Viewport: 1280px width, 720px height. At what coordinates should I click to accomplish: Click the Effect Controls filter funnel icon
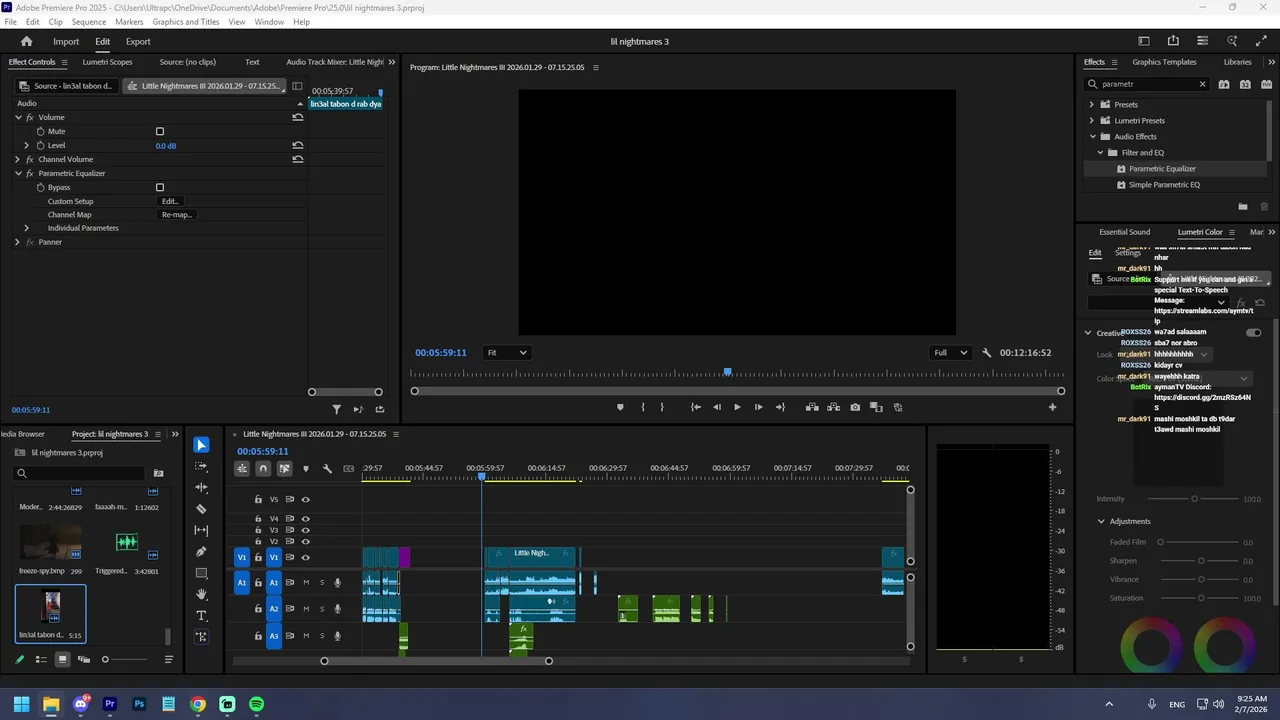point(336,409)
